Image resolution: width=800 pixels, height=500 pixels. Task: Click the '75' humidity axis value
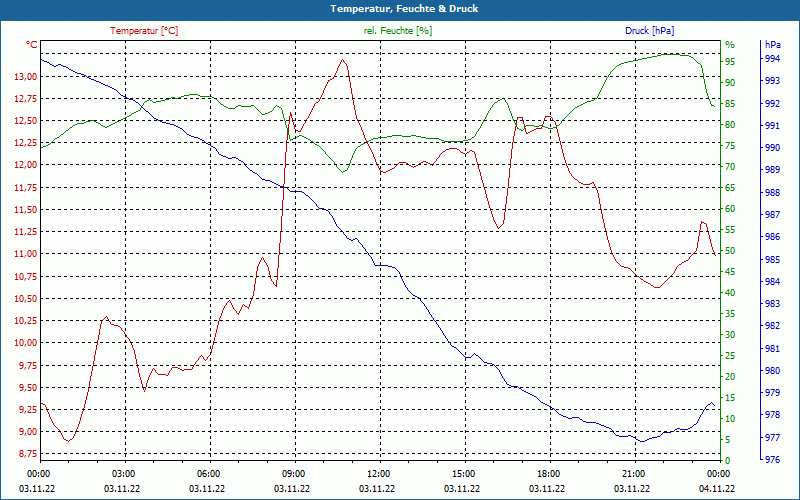point(730,146)
